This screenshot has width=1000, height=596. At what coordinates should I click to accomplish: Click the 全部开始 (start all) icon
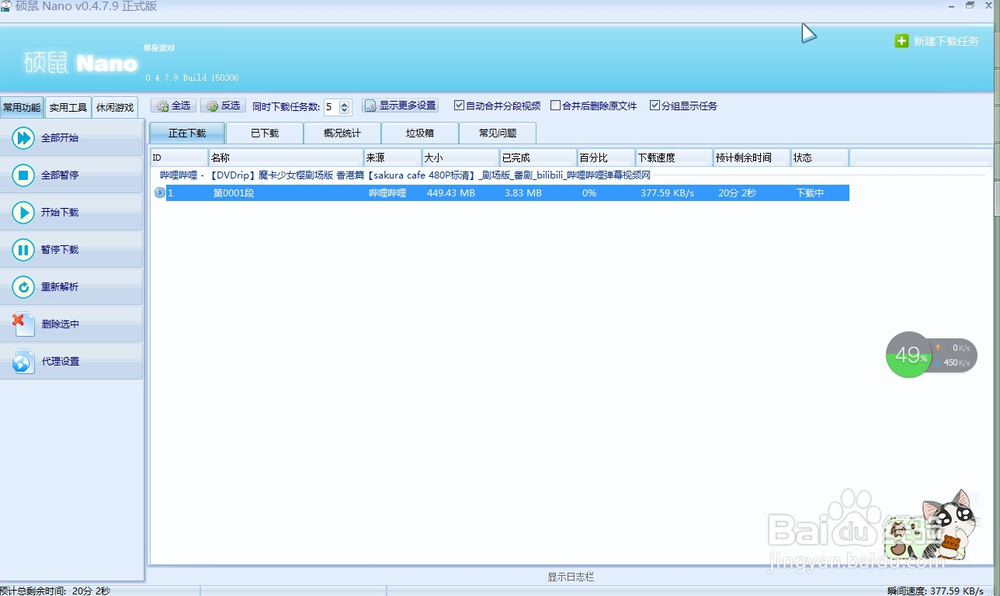pyautogui.click(x=23, y=138)
